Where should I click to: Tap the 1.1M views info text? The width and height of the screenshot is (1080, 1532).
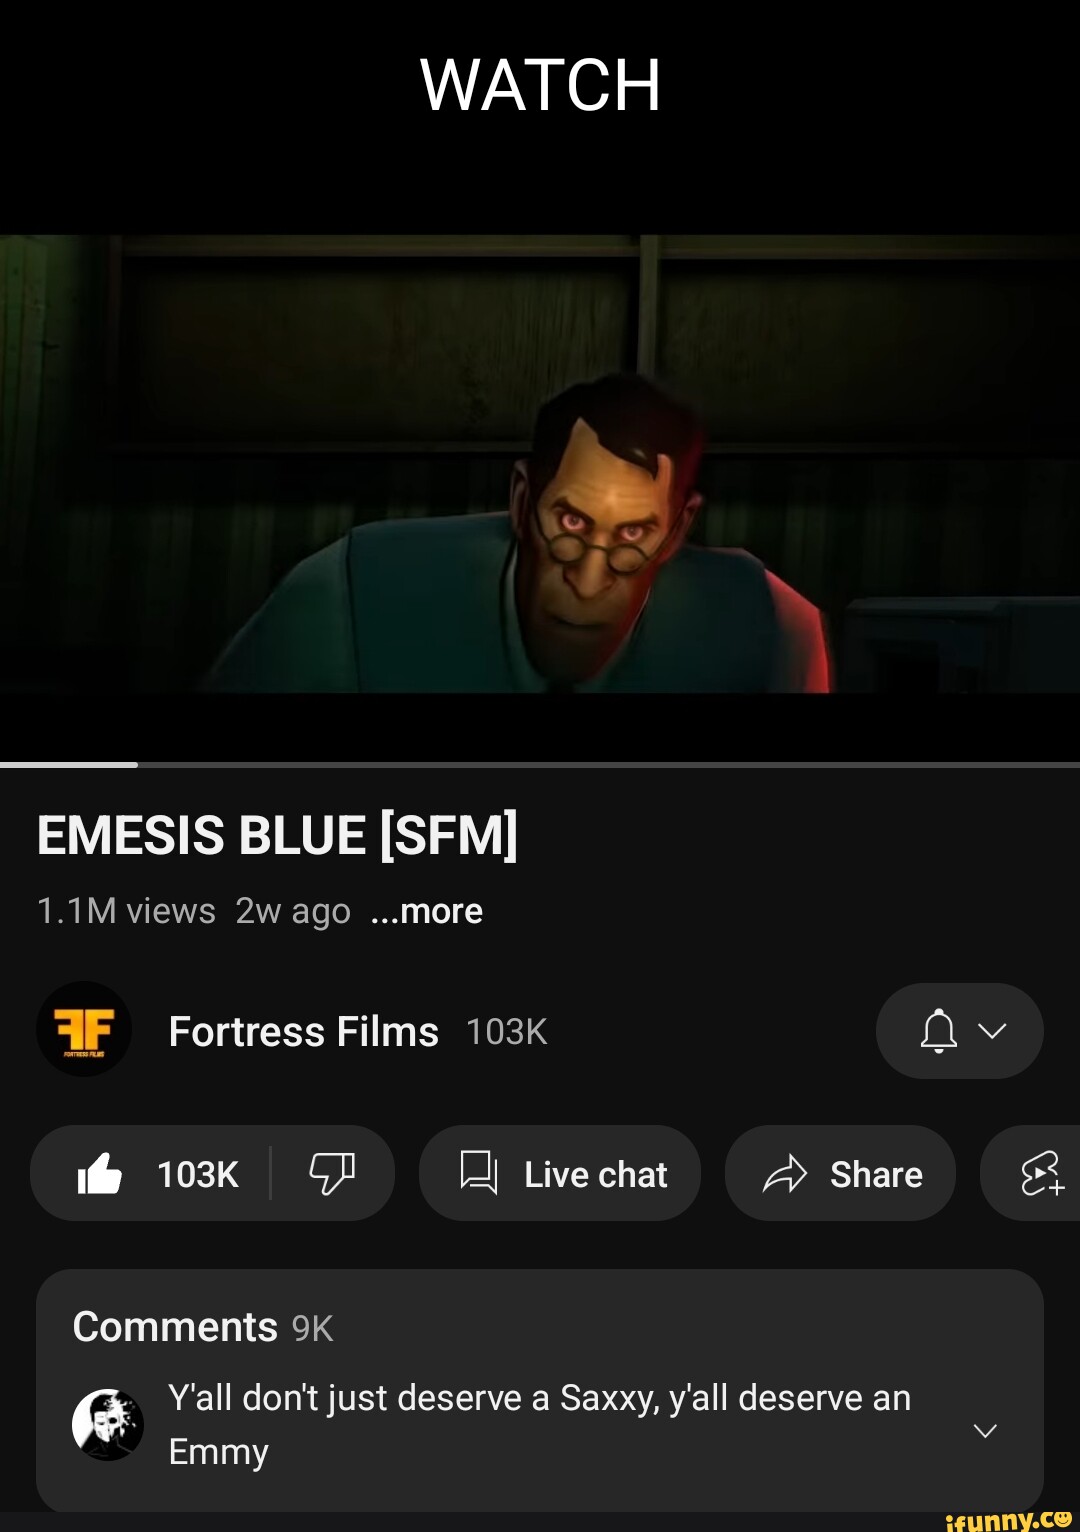126,911
